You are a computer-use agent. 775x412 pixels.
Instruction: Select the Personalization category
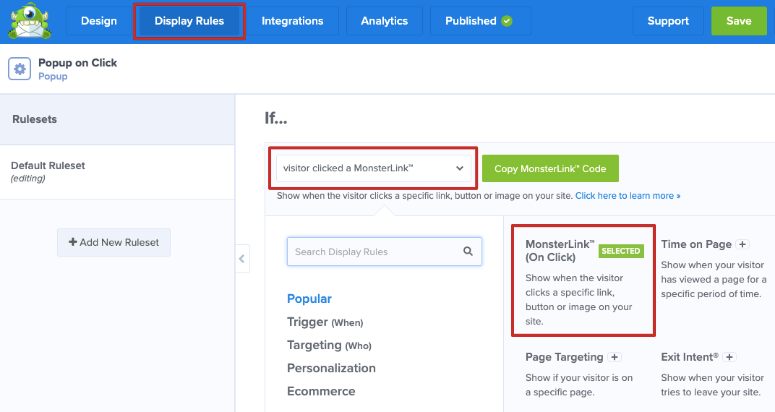tap(331, 368)
